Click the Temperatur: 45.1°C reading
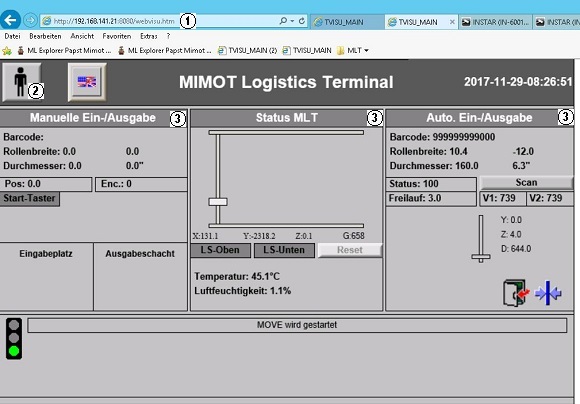Viewport: 580px width, 404px height. tap(237, 277)
